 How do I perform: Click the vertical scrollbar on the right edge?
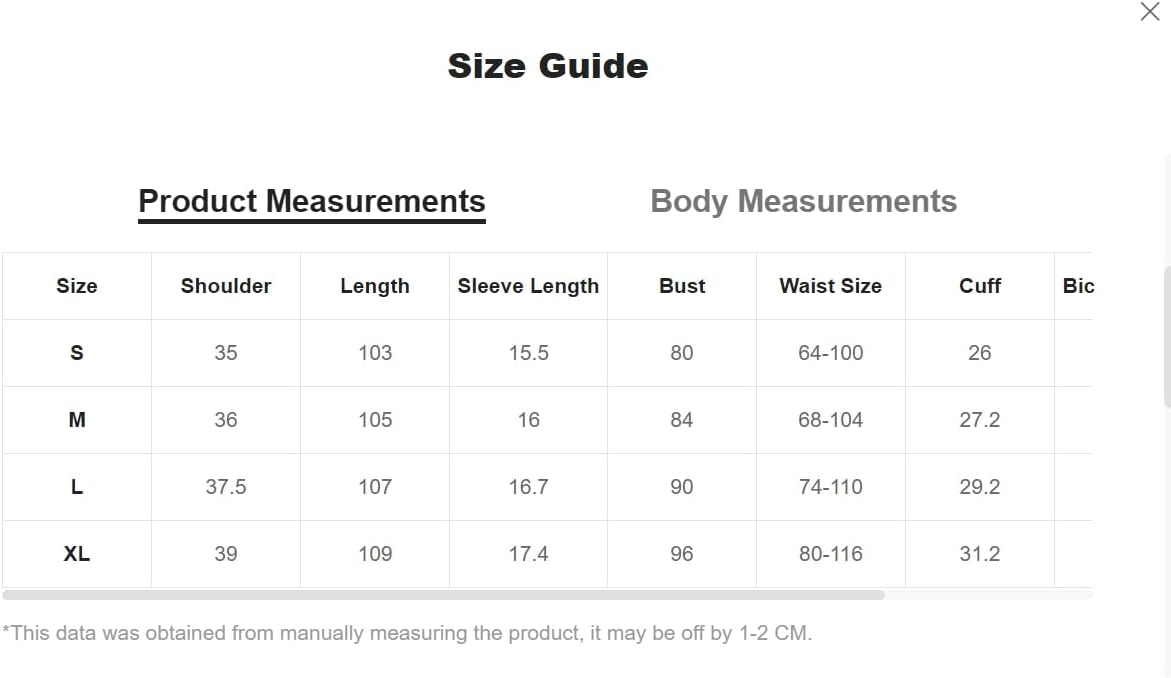click(1167, 336)
